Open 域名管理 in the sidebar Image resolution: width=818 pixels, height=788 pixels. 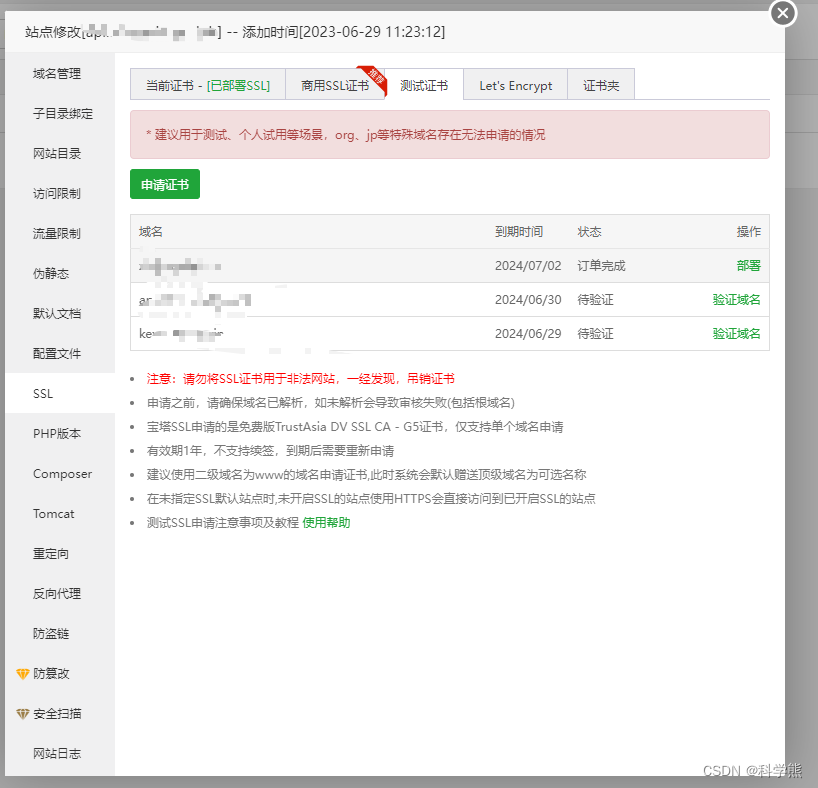(57, 74)
